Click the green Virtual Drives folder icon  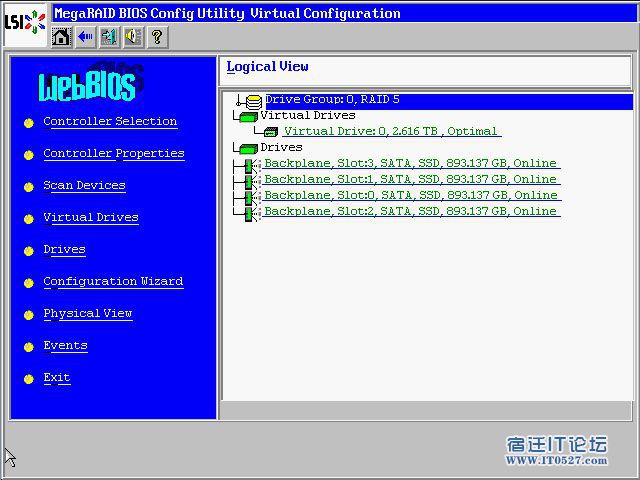coord(249,117)
